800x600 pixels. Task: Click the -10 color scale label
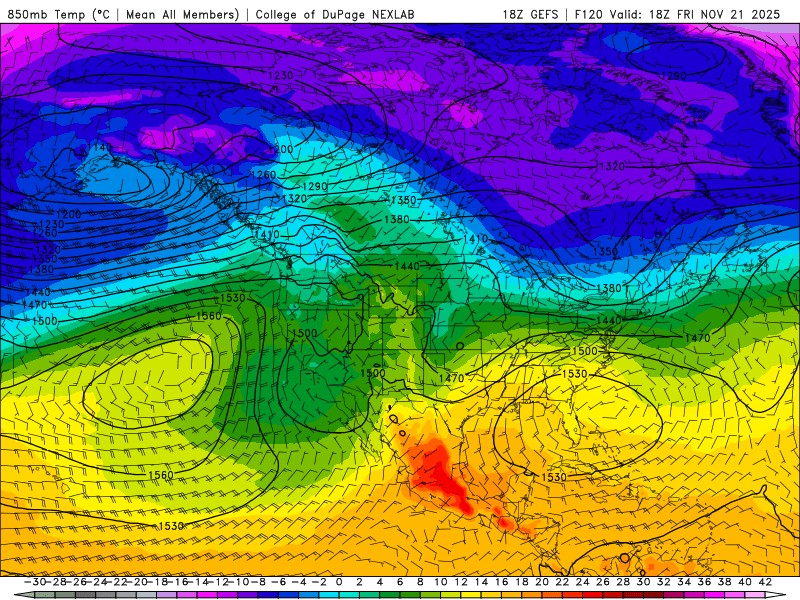pyautogui.click(x=239, y=582)
